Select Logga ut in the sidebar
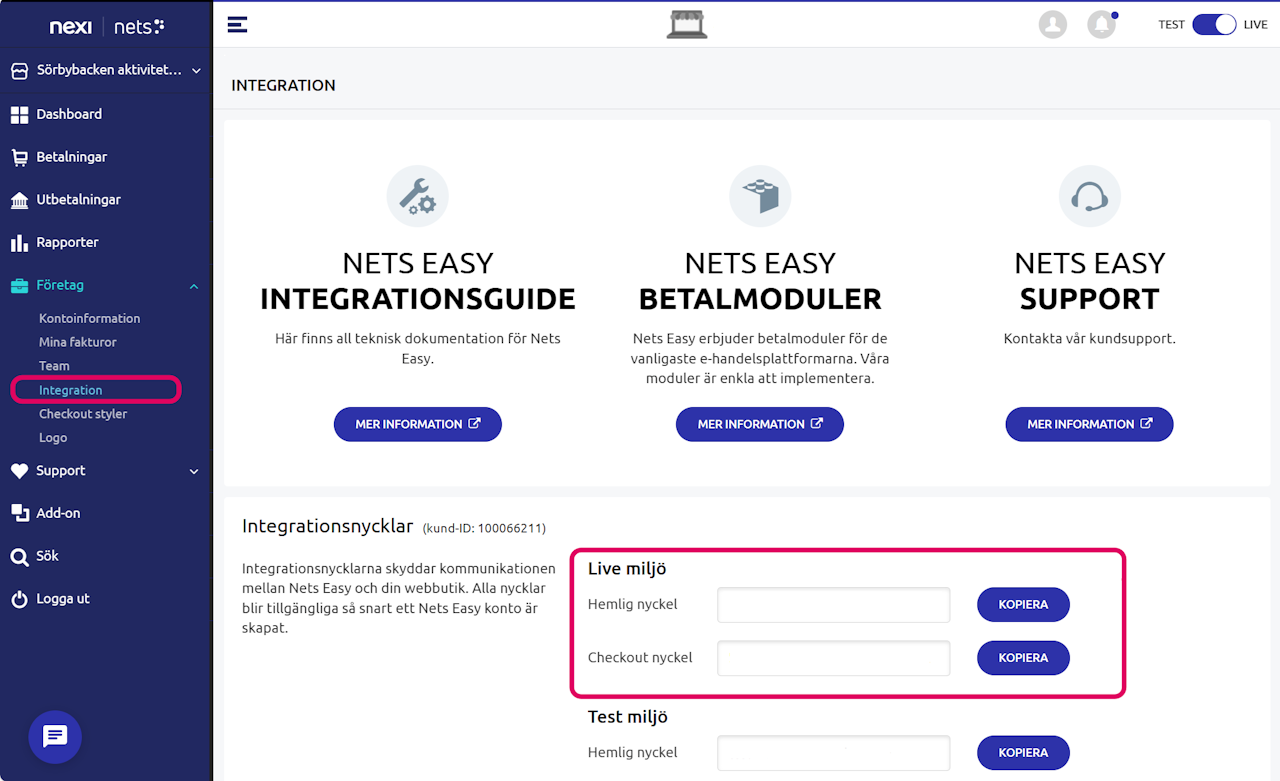This screenshot has width=1280, height=781. pyautogui.click(x=63, y=599)
